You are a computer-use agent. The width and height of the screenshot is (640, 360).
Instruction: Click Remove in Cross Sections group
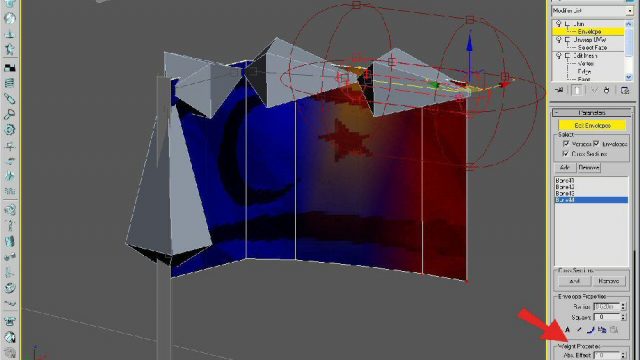609,281
